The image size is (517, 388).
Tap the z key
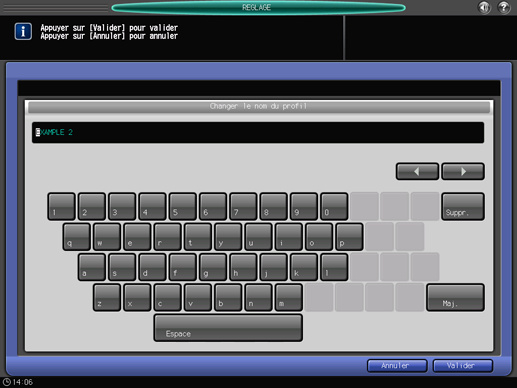click(107, 297)
